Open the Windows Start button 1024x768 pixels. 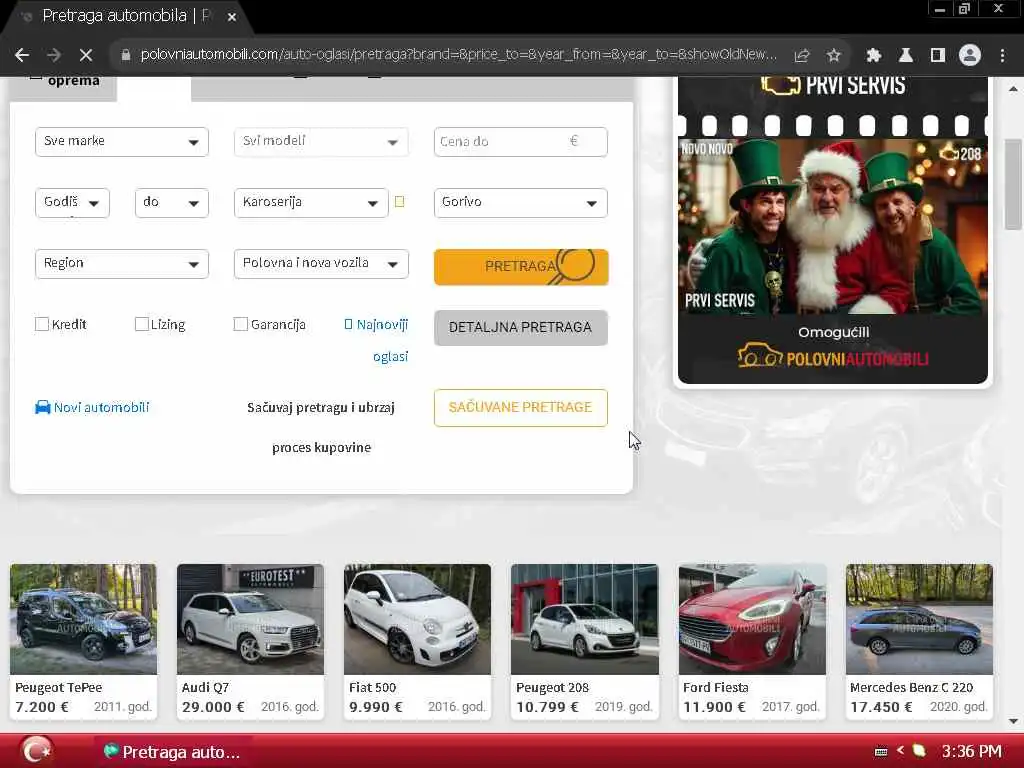[x=37, y=750]
